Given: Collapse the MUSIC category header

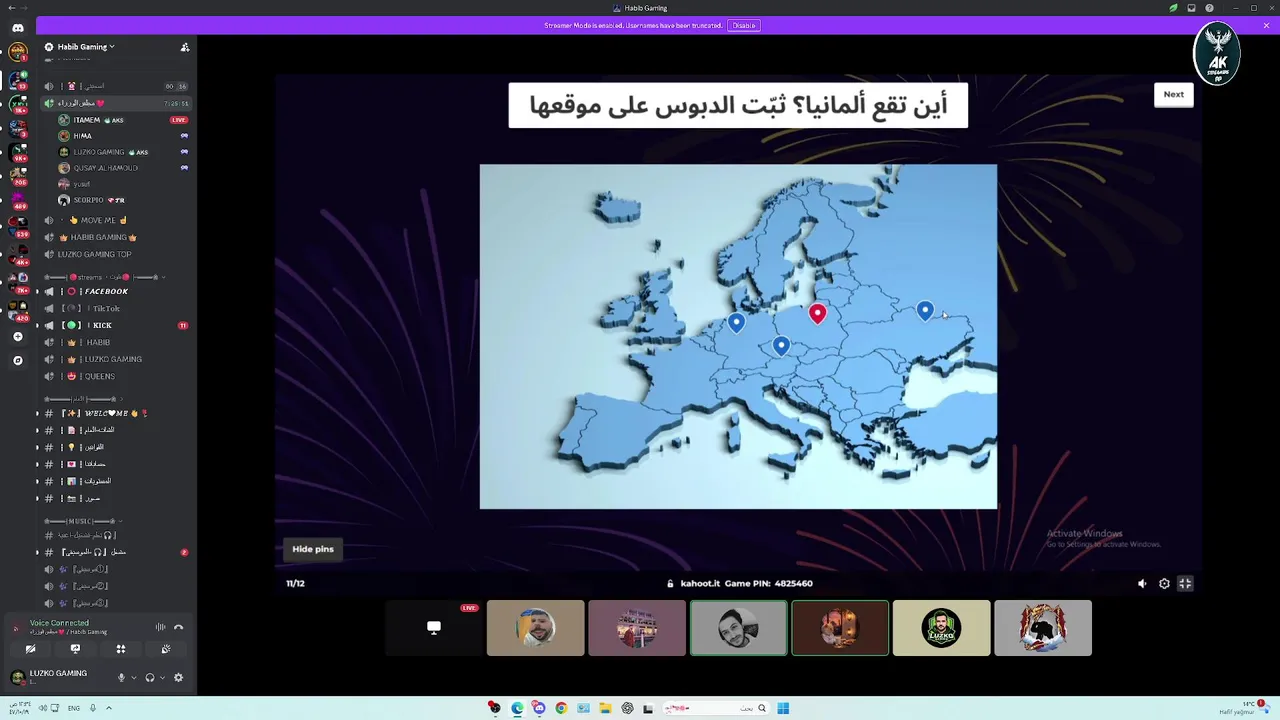Looking at the screenshot, I should click(82, 521).
